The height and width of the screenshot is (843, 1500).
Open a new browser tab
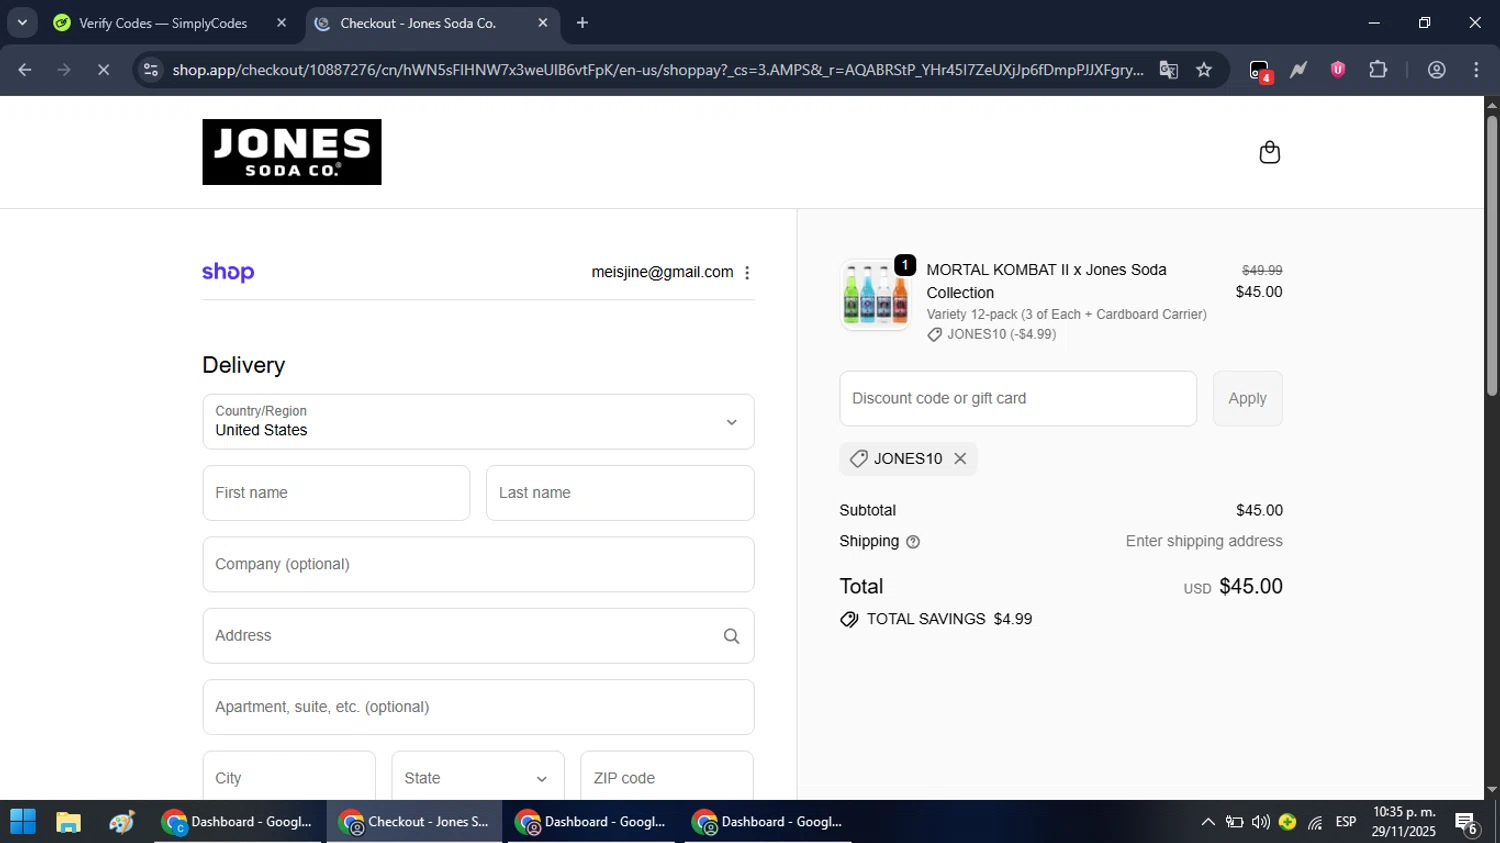pyautogui.click(x=582, y=23)
